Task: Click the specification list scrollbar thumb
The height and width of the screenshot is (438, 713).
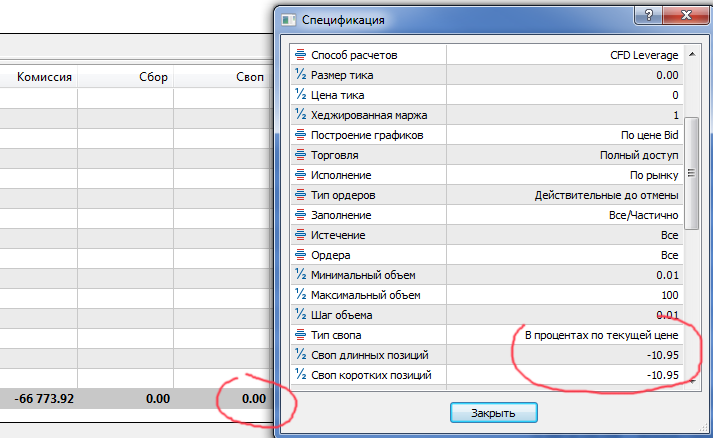Action: (692, 173)
